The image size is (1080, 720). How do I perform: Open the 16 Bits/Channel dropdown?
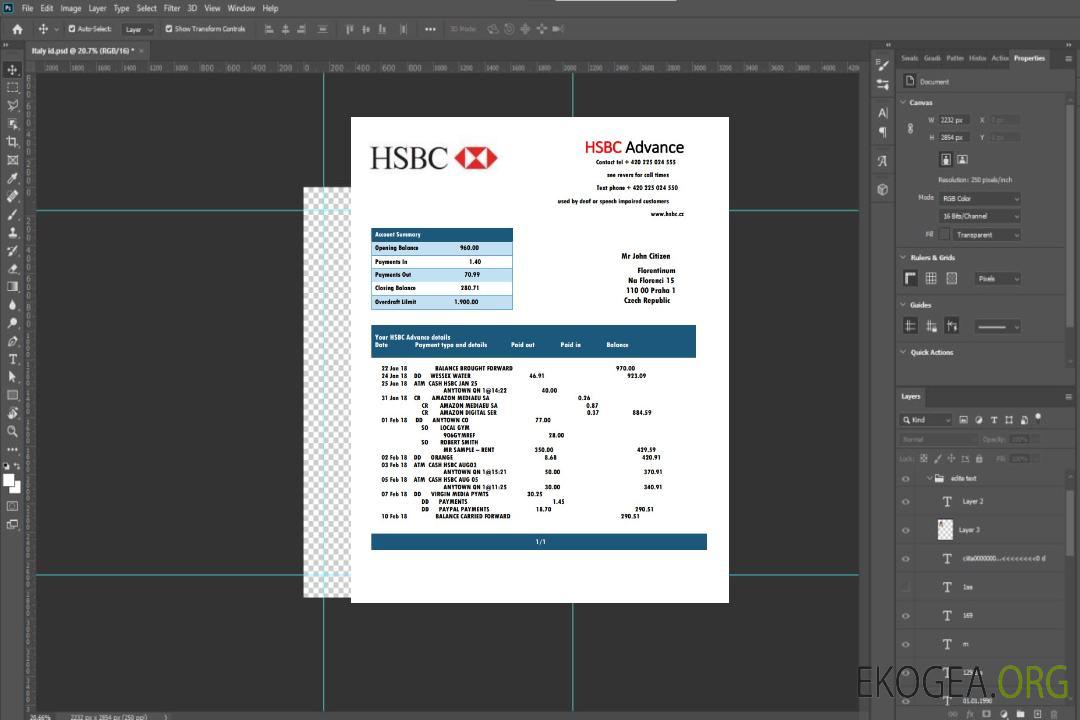pos(979,216)
